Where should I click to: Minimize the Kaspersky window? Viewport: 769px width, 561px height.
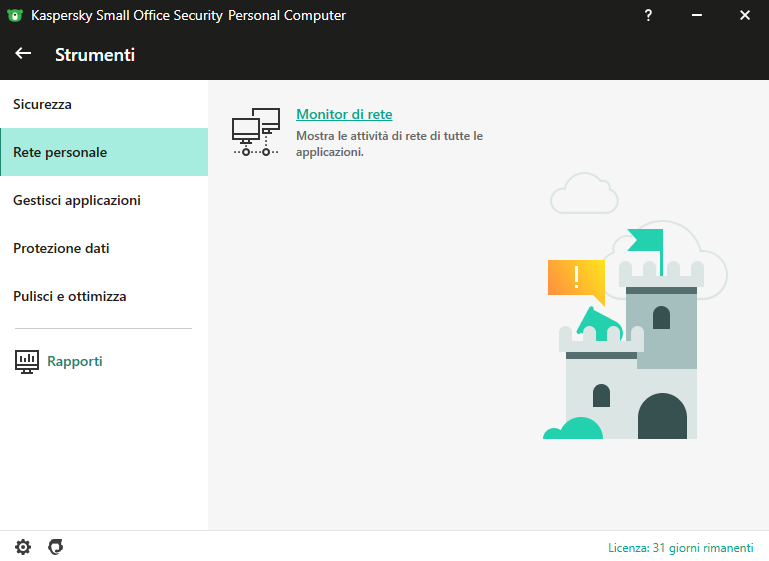tap(696, 15)
